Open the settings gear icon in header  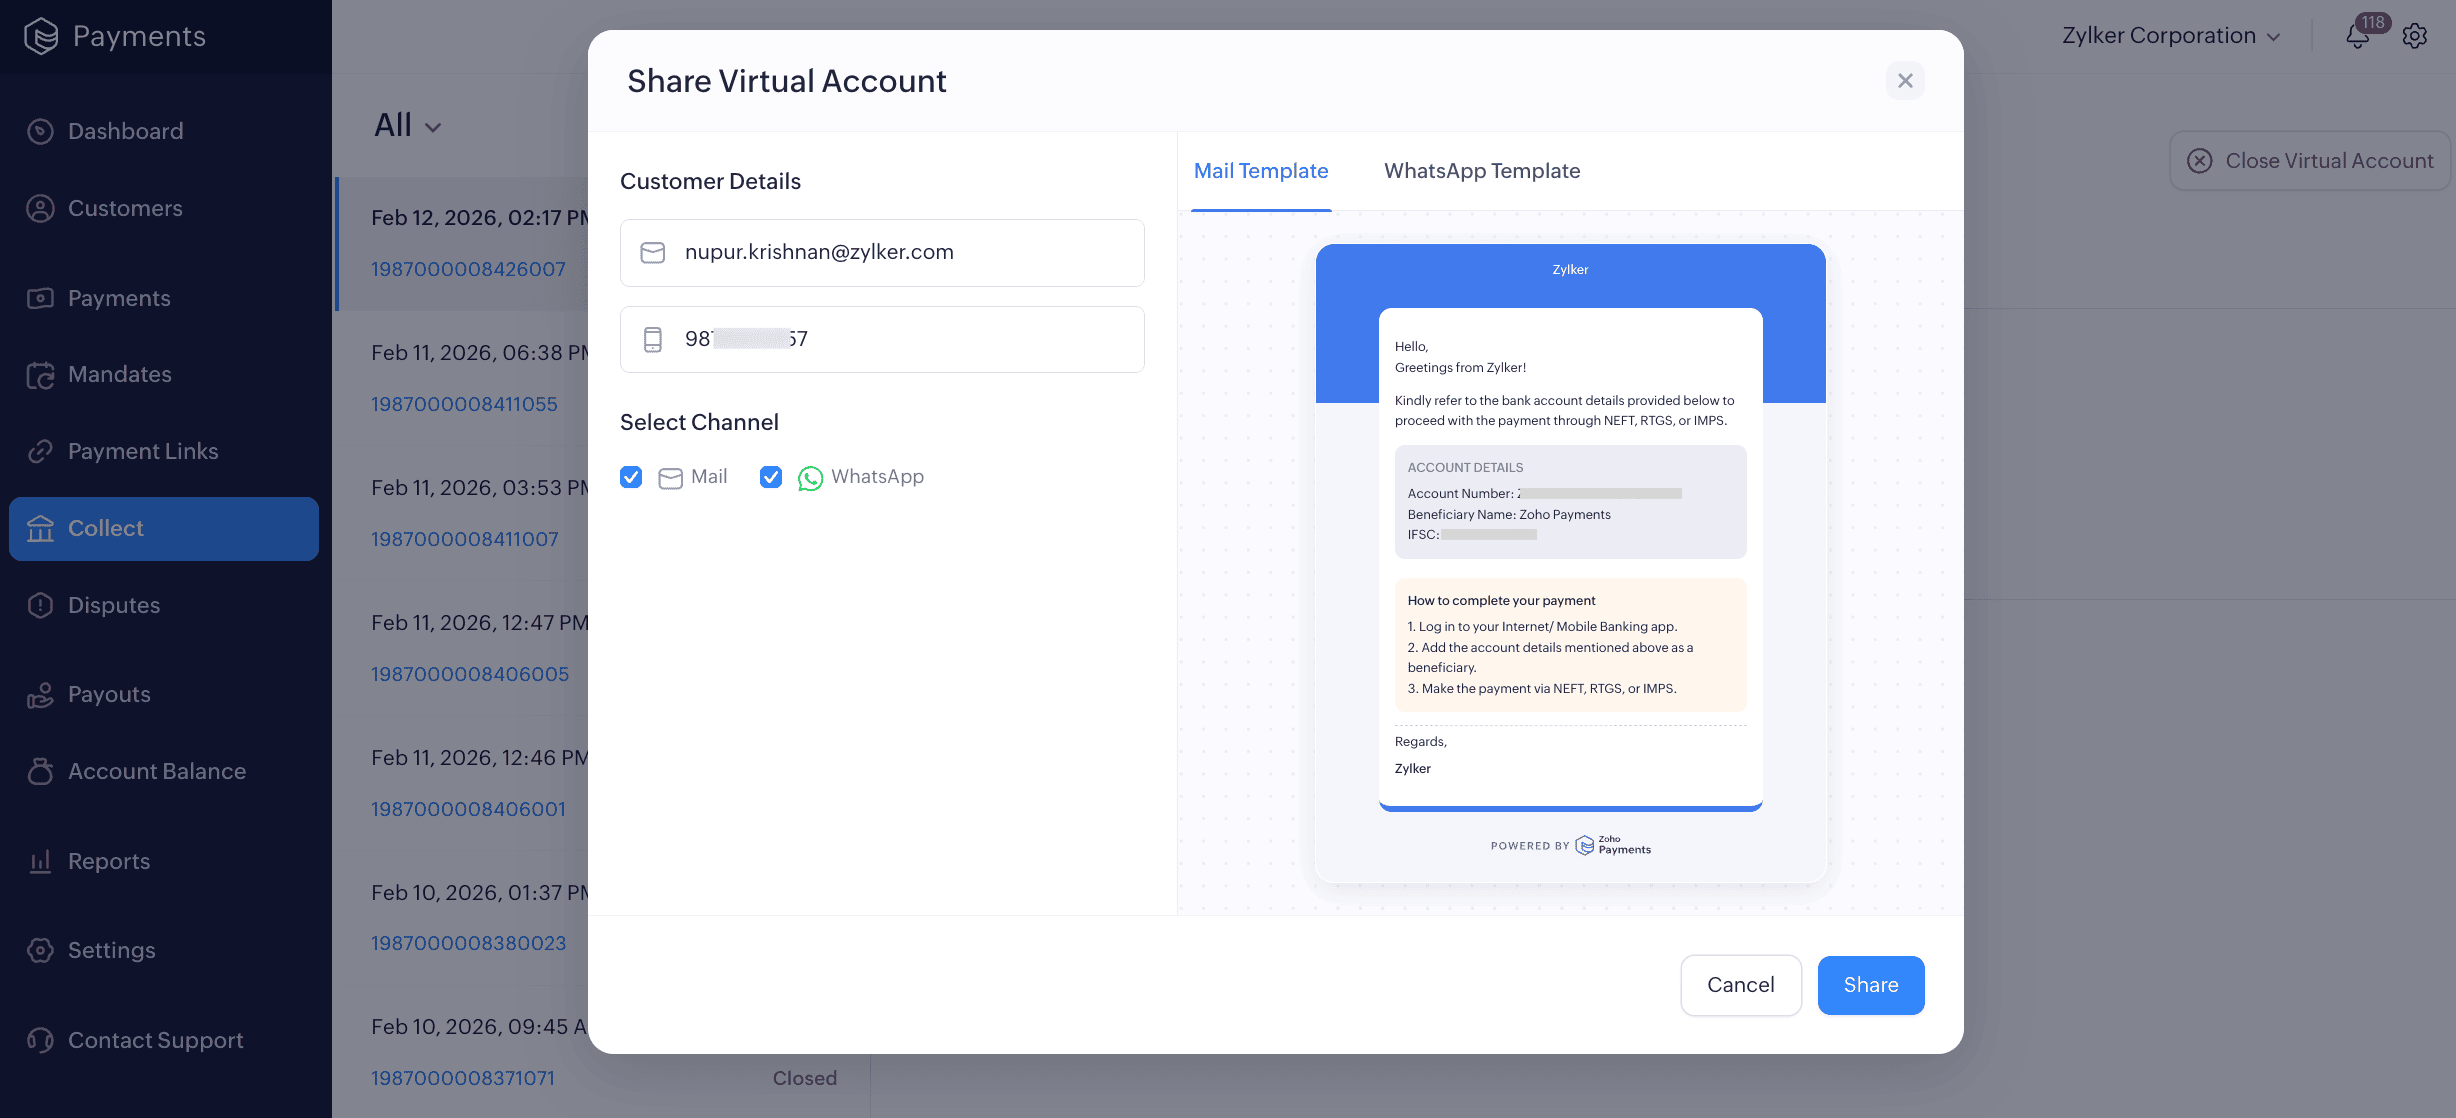[x=2415, y=37]
